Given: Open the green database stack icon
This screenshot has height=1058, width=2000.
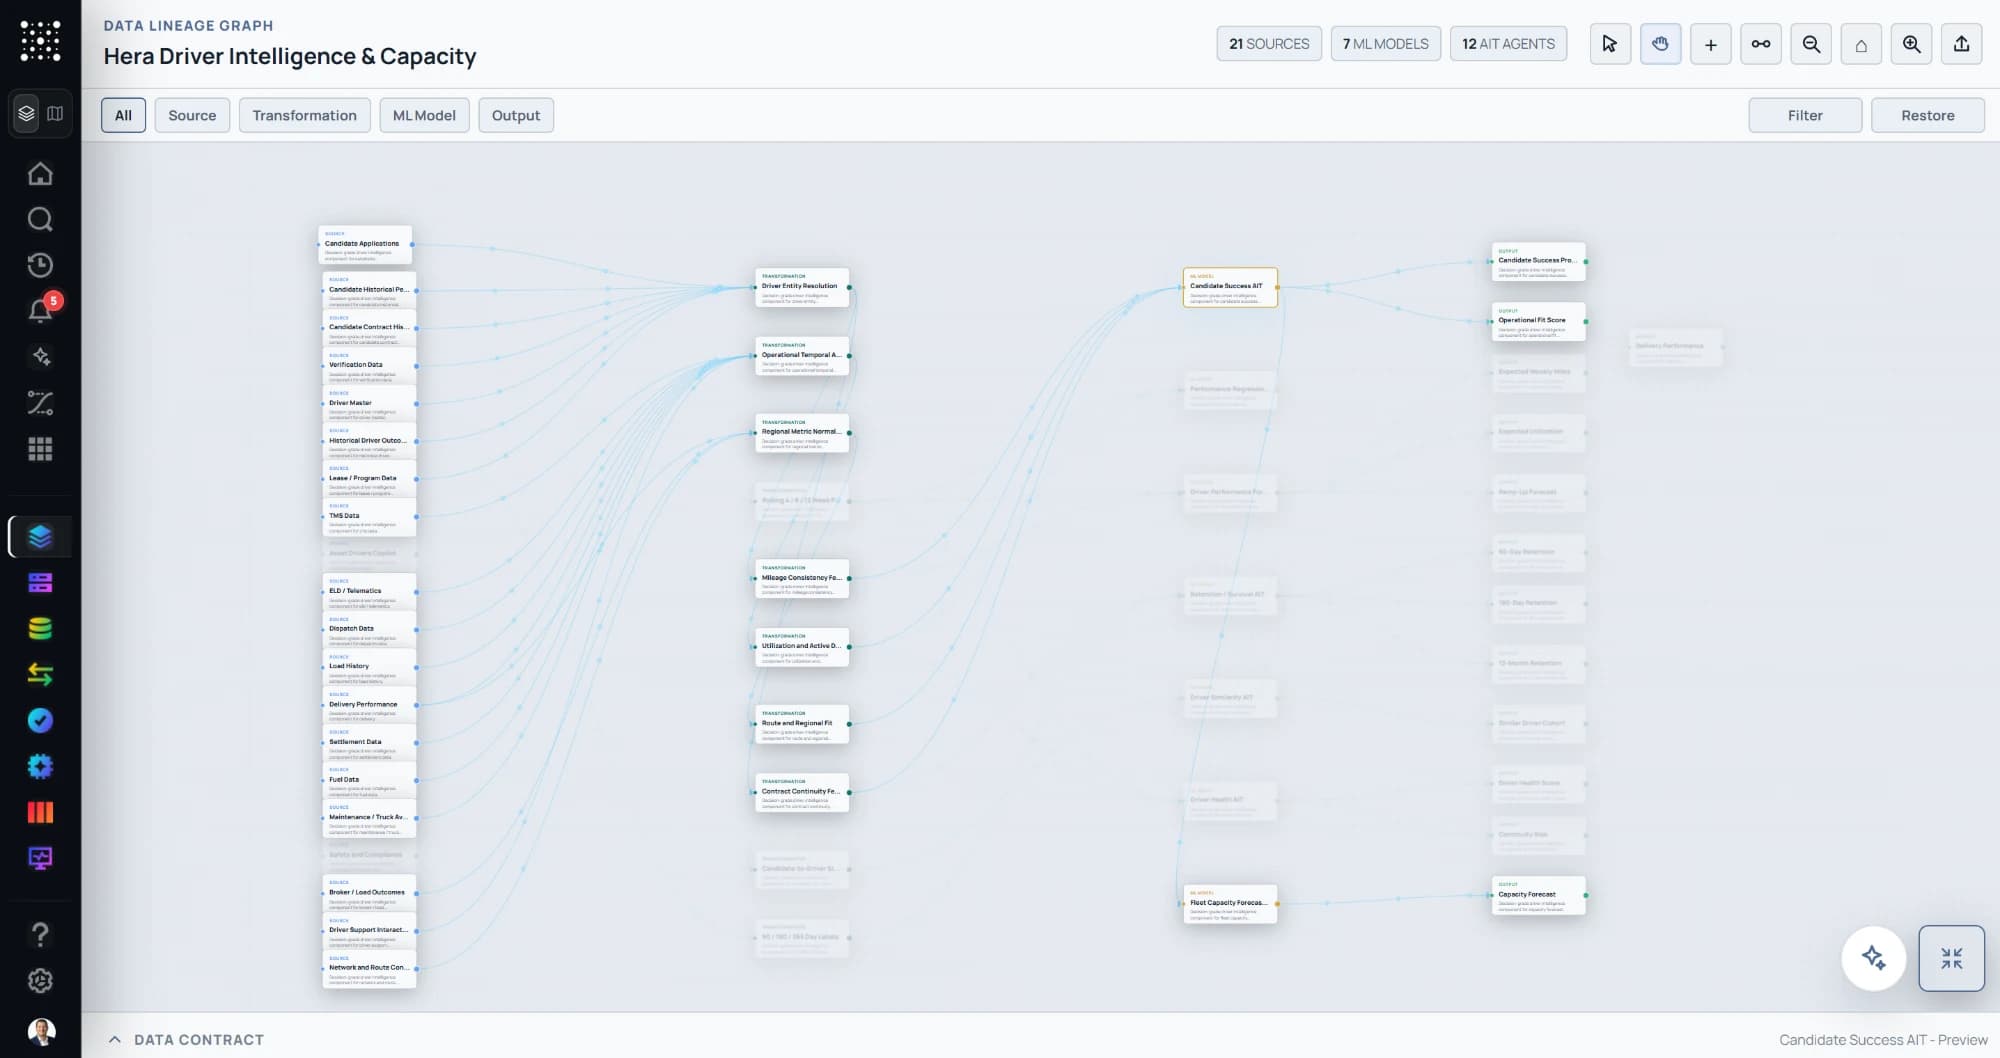Looking at the screenshot, I should tap(40, 628).
